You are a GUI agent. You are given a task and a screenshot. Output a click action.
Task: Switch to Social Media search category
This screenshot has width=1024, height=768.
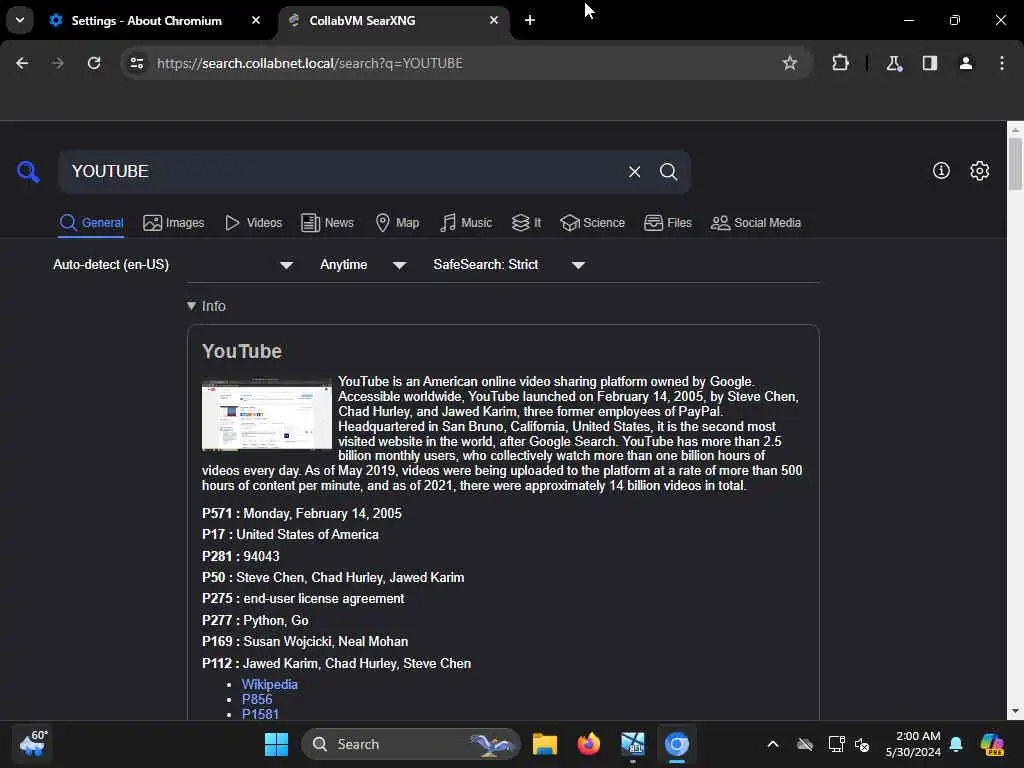pos(756,223)
